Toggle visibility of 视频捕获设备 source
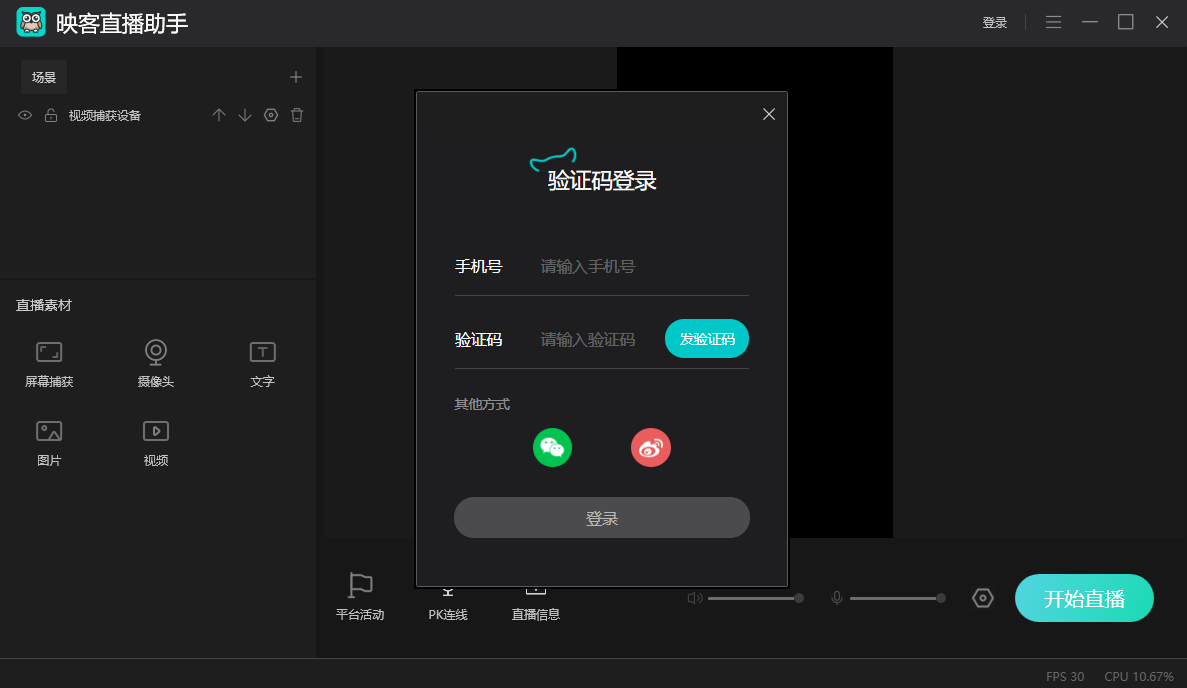 click(26, 116)
